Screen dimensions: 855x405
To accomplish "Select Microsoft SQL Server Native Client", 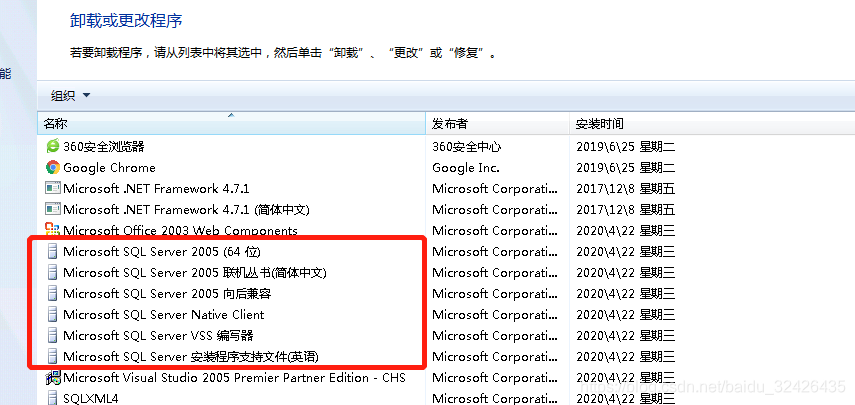I will 164,315.
